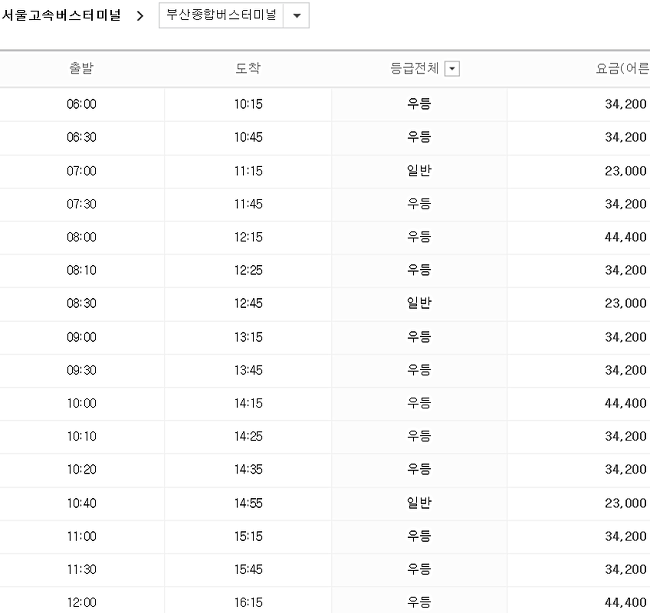Click the 13:15 arrival time
This screenshot has height=613, width=650.
(248, 337)
